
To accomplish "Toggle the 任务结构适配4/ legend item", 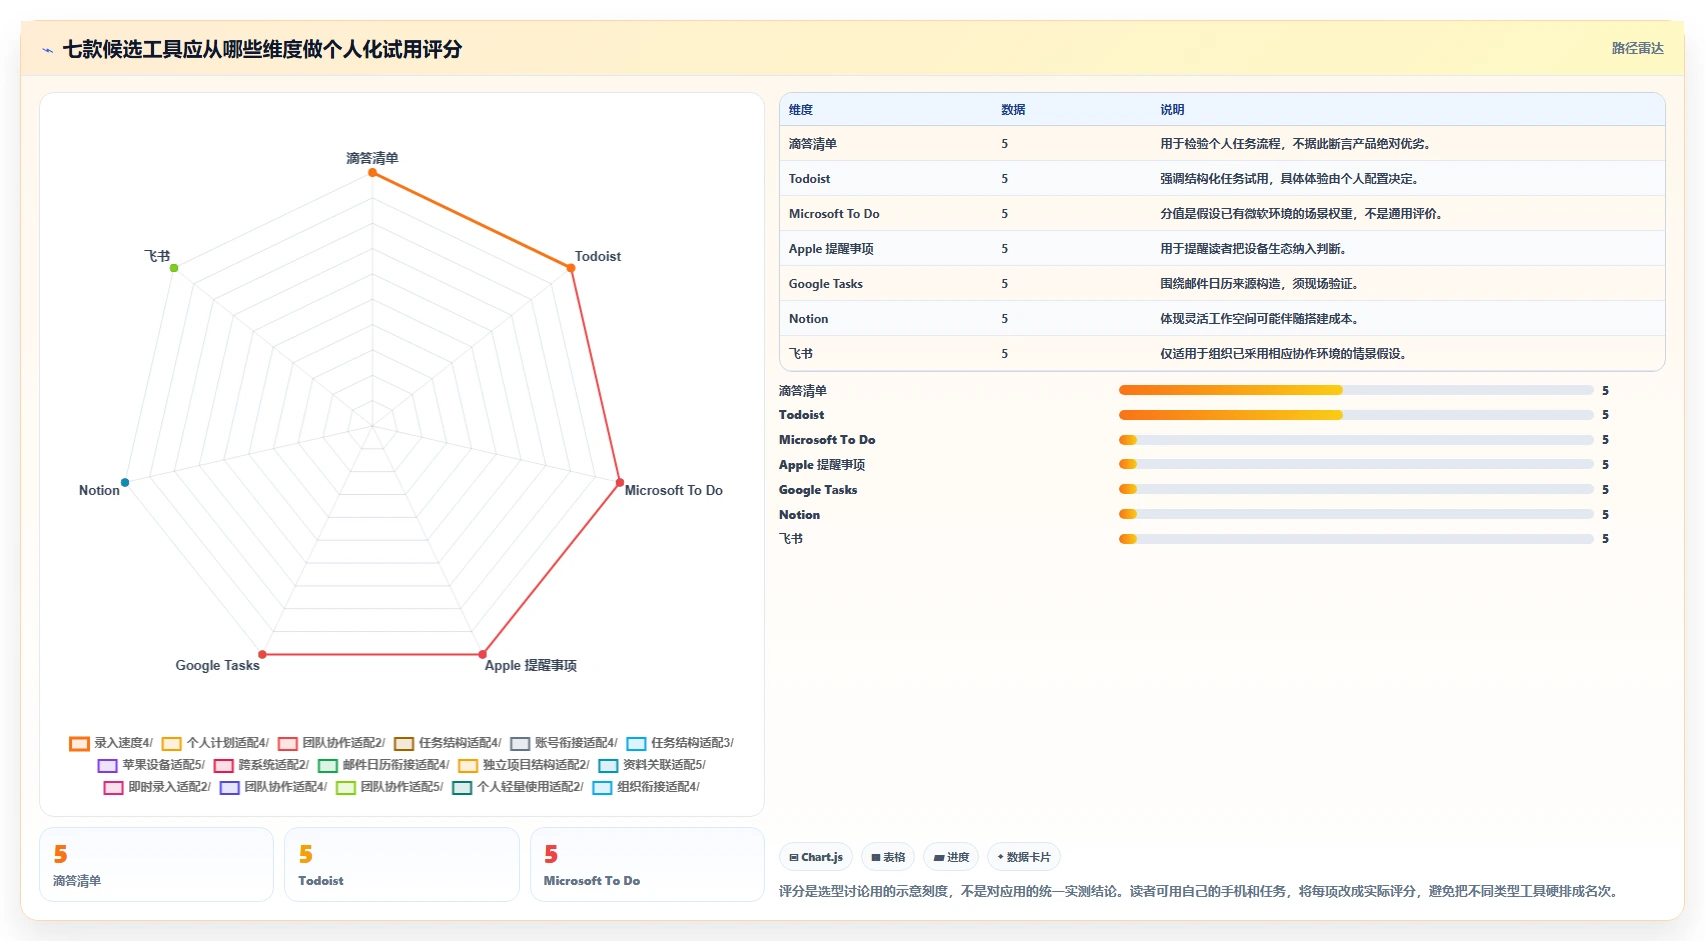I will 447,743.
